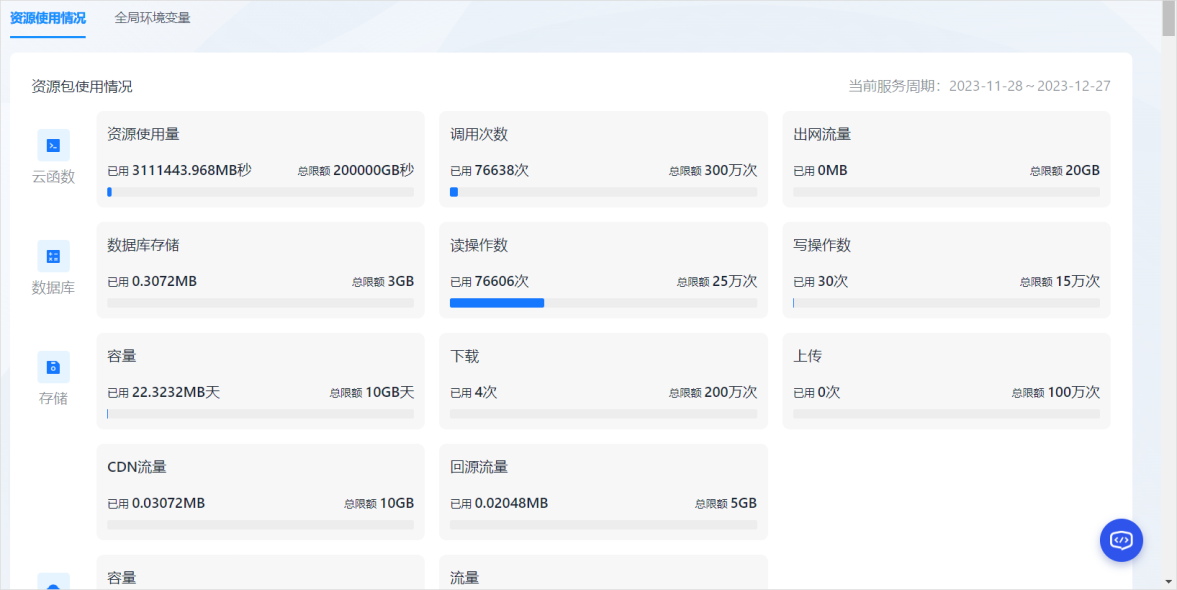Click the 下载 progress bar
1177x590 pixels.
point(604,414)
